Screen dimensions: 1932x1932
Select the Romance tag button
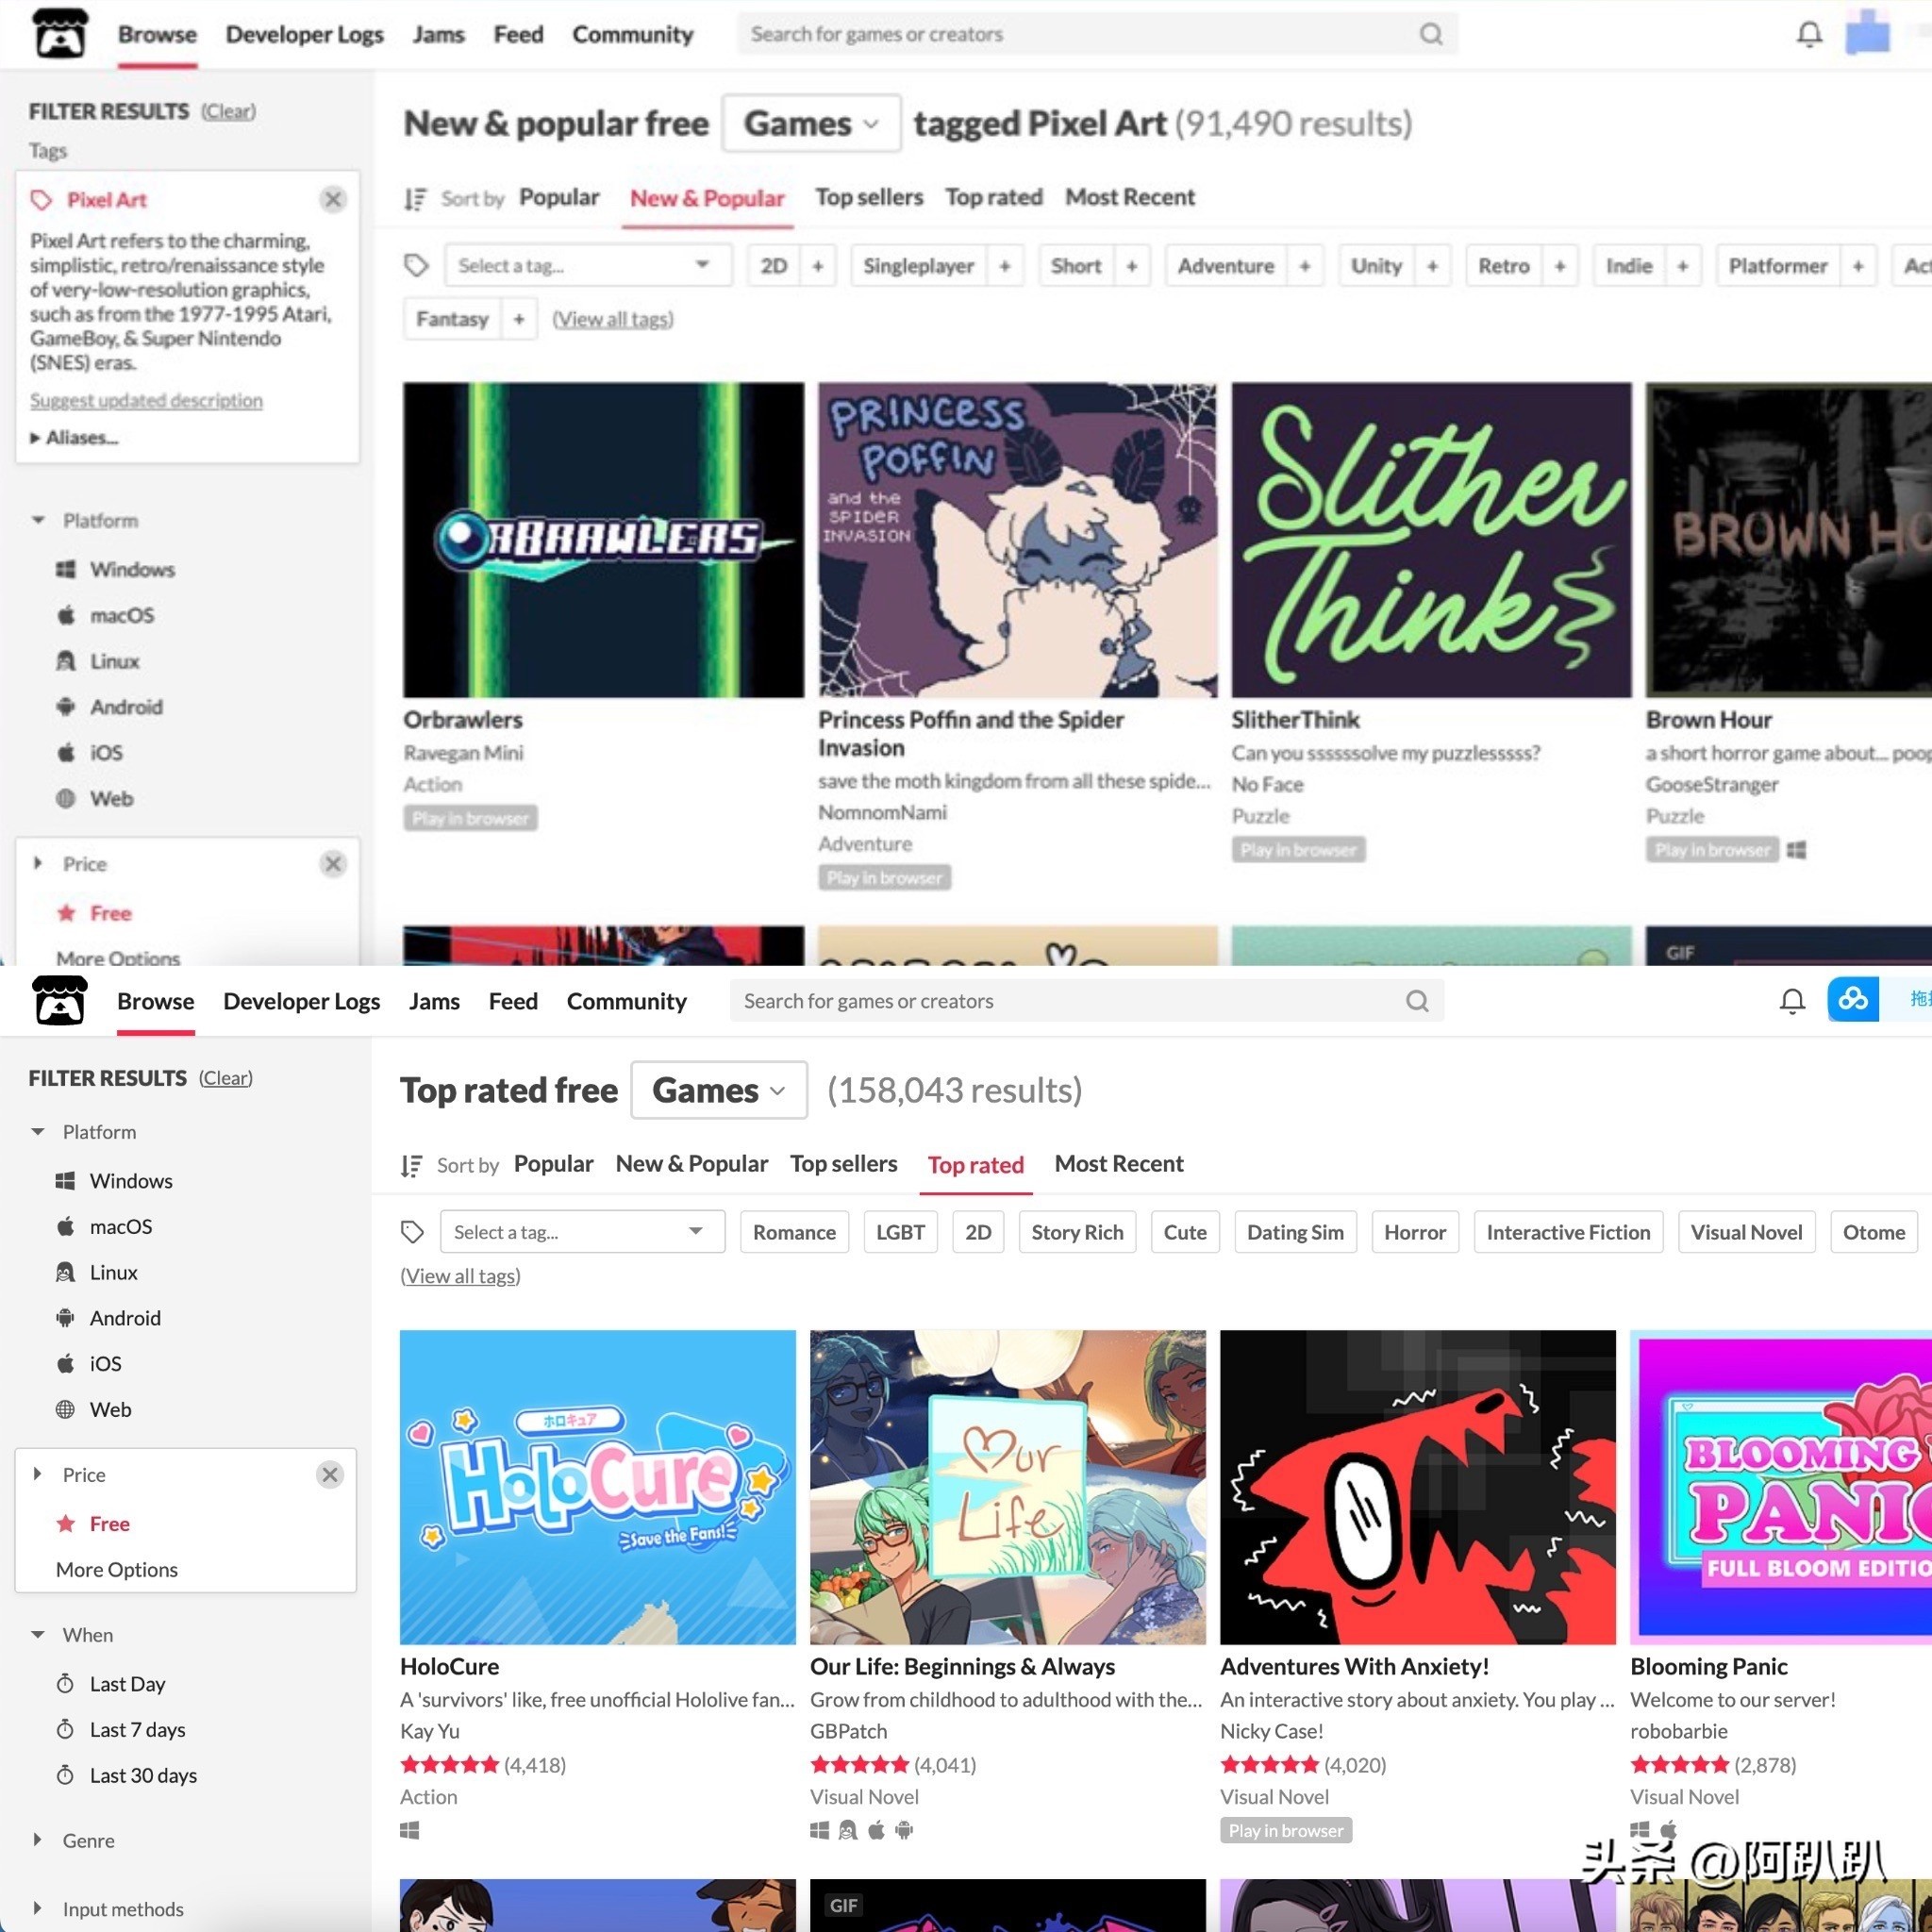(795, 1232)
